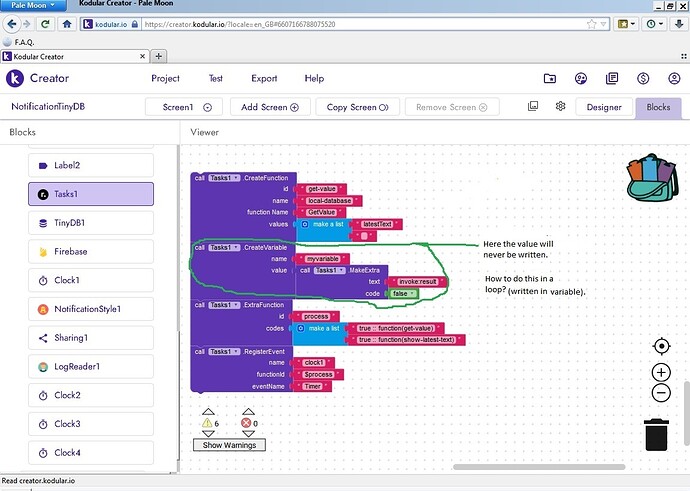The width and height of the screenshot is (690, 491).
Task: Select TinyDB1 in the blocks list
Action: [91, 223]
